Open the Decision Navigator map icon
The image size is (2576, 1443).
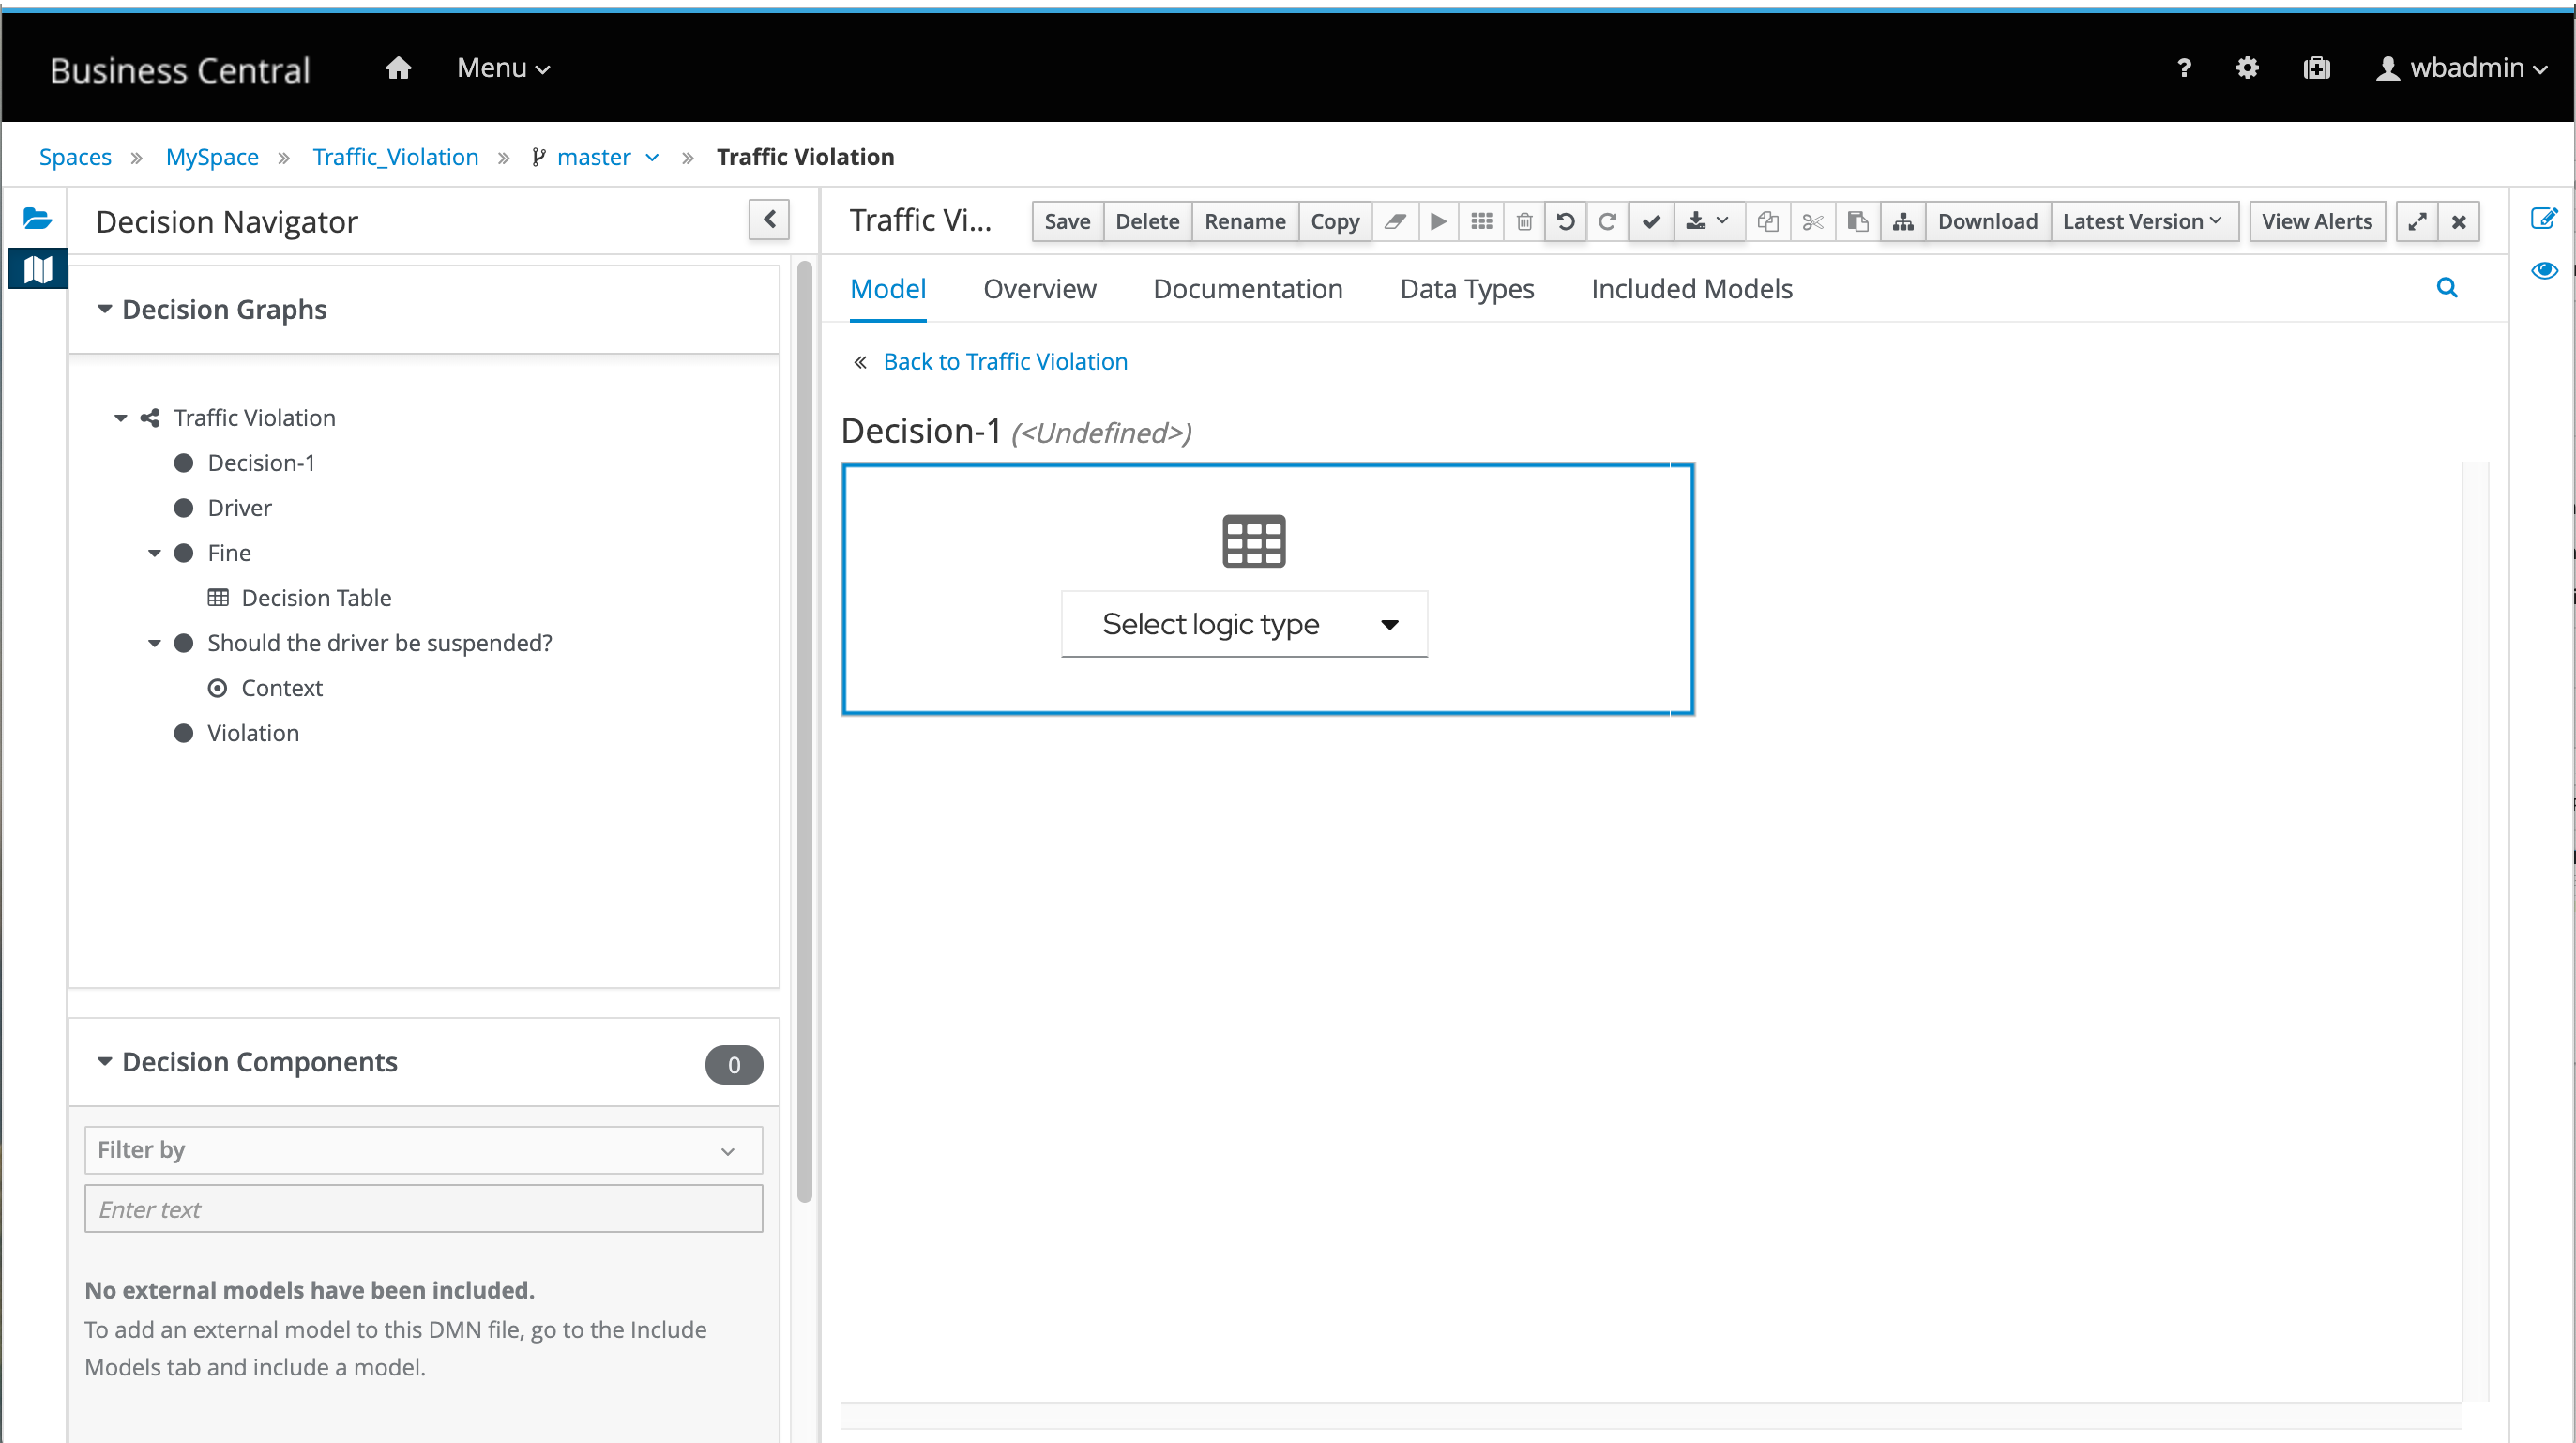pos(37,269)
